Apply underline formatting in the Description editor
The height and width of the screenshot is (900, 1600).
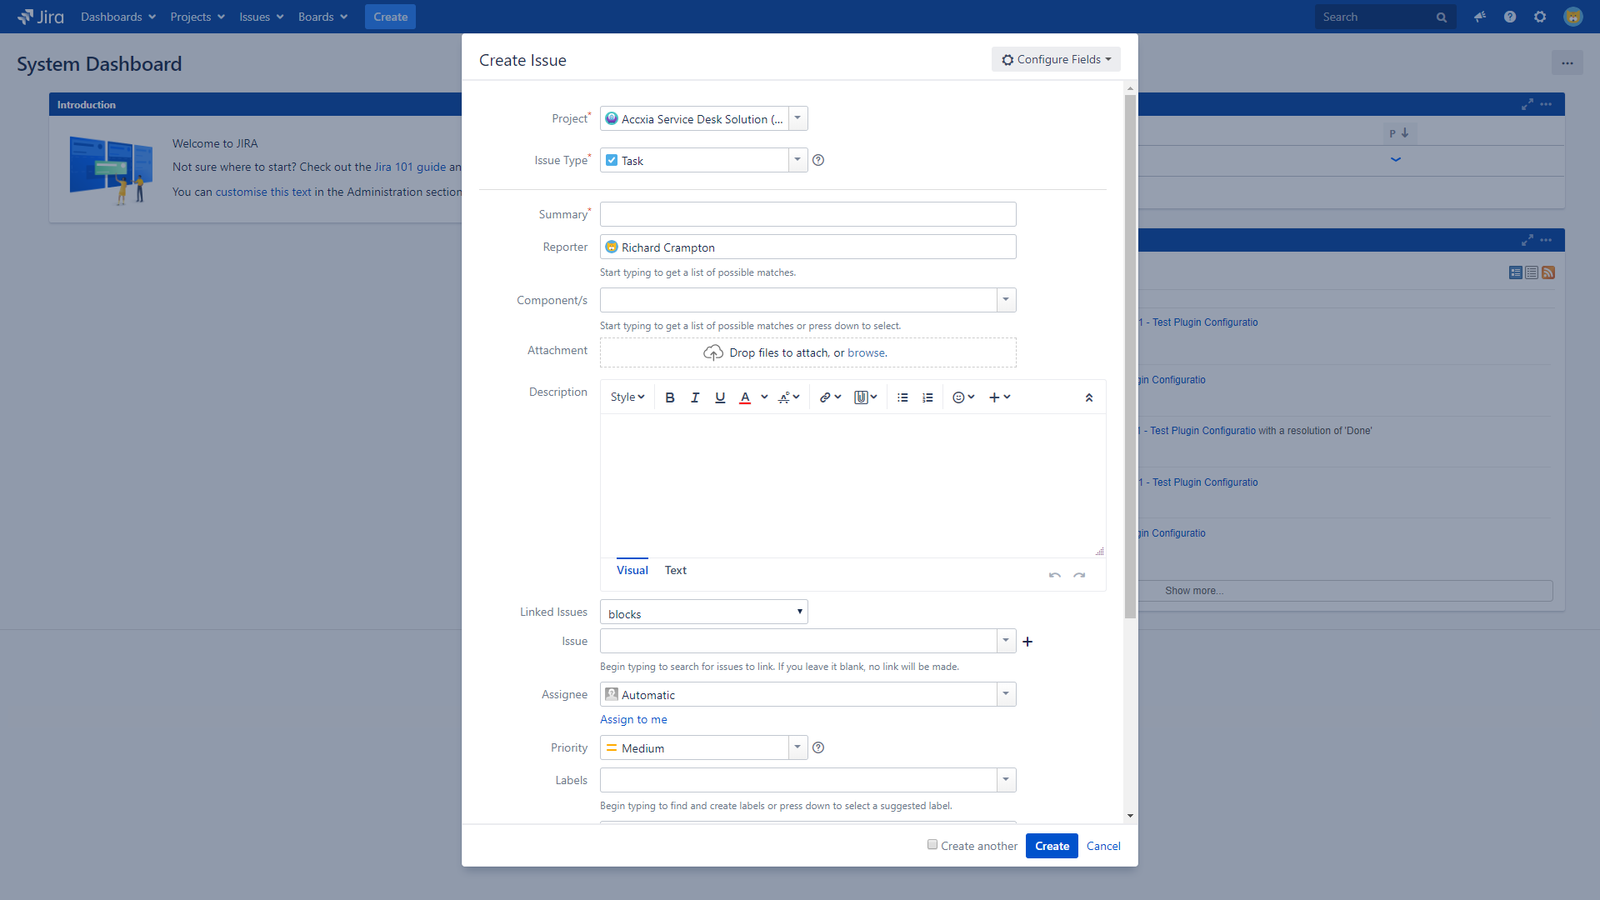720,398
